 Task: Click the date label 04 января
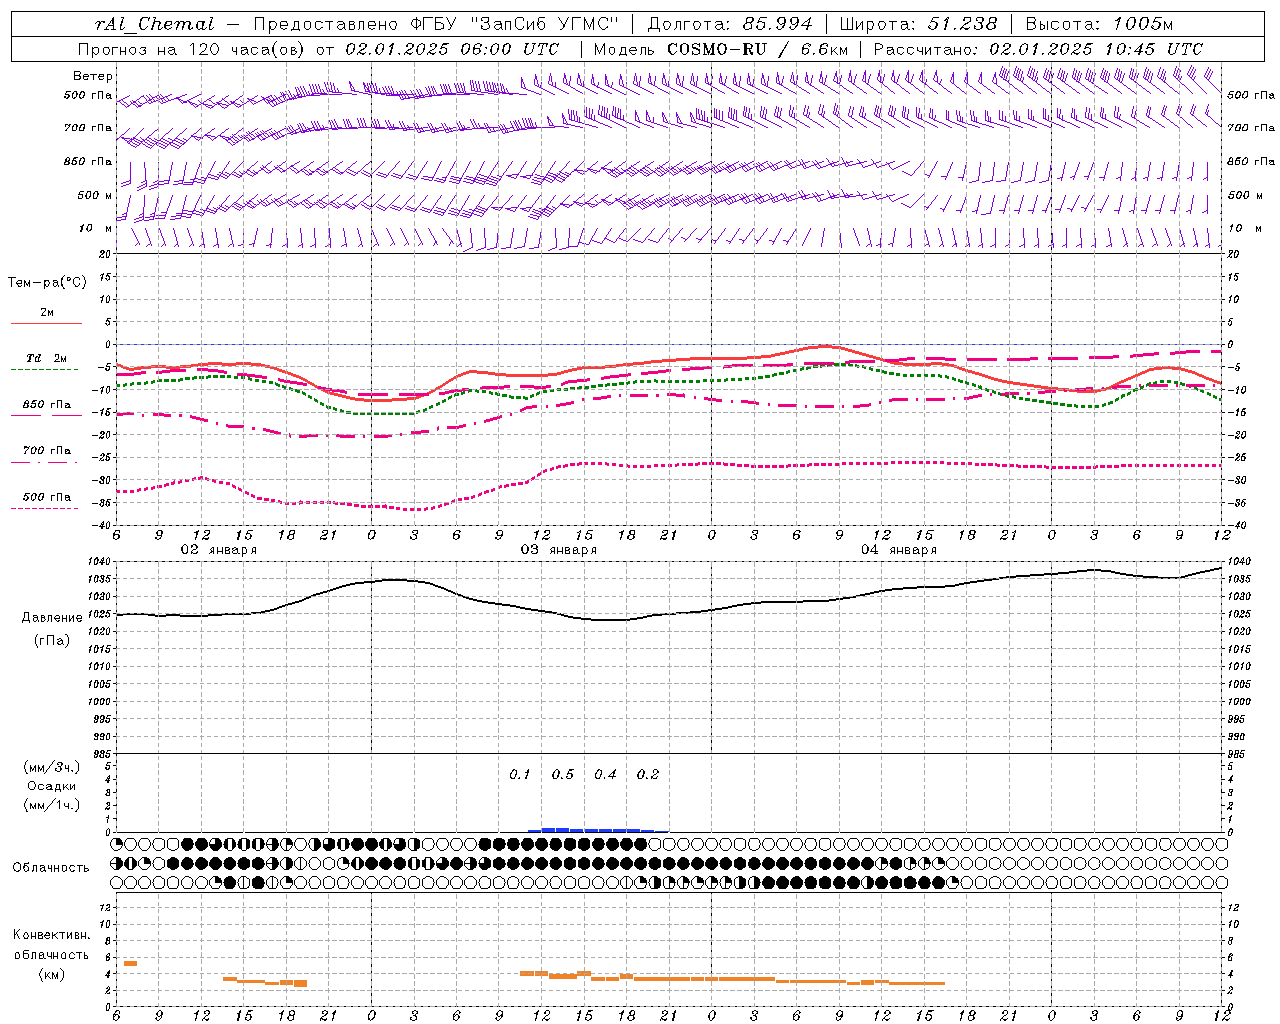[898, 550]
